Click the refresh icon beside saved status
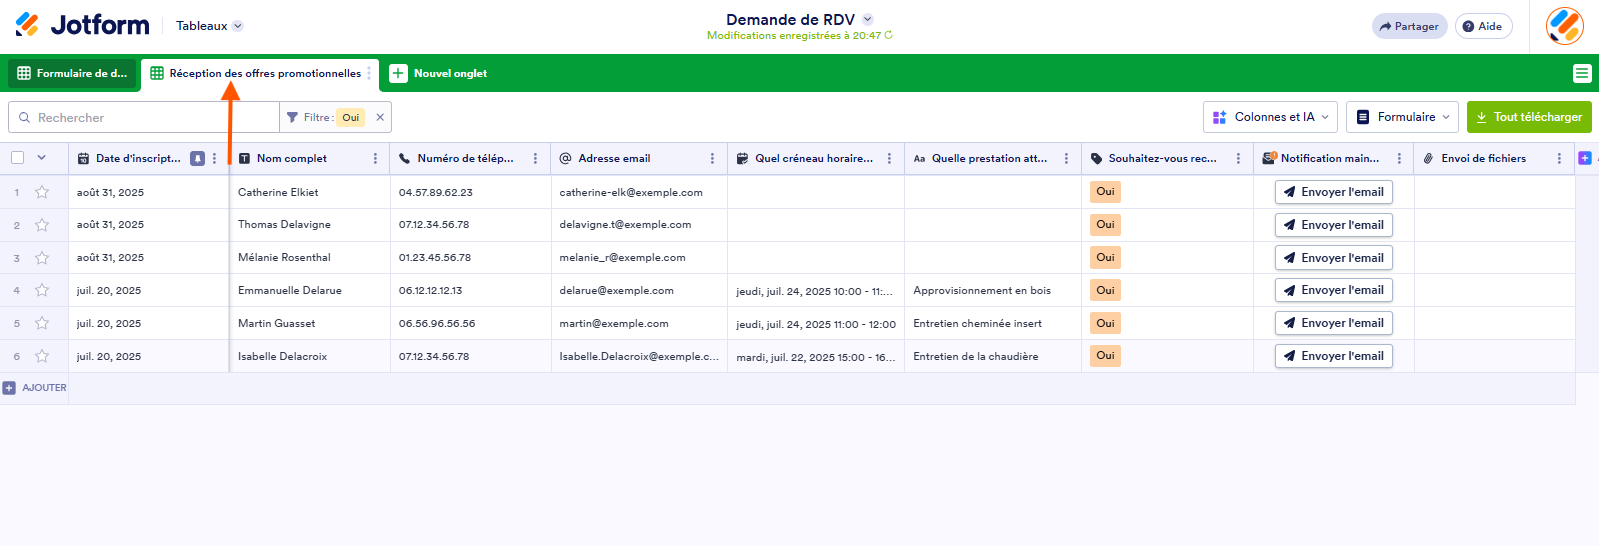1599x546 pixels. pos(888,35)
